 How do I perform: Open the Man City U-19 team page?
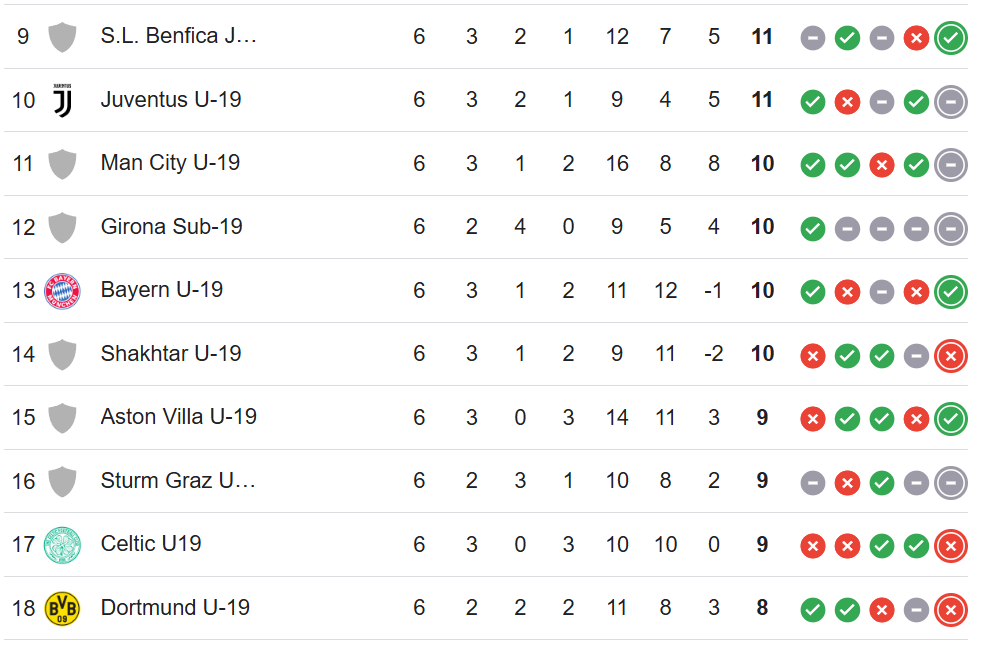(x=170, y=163)
